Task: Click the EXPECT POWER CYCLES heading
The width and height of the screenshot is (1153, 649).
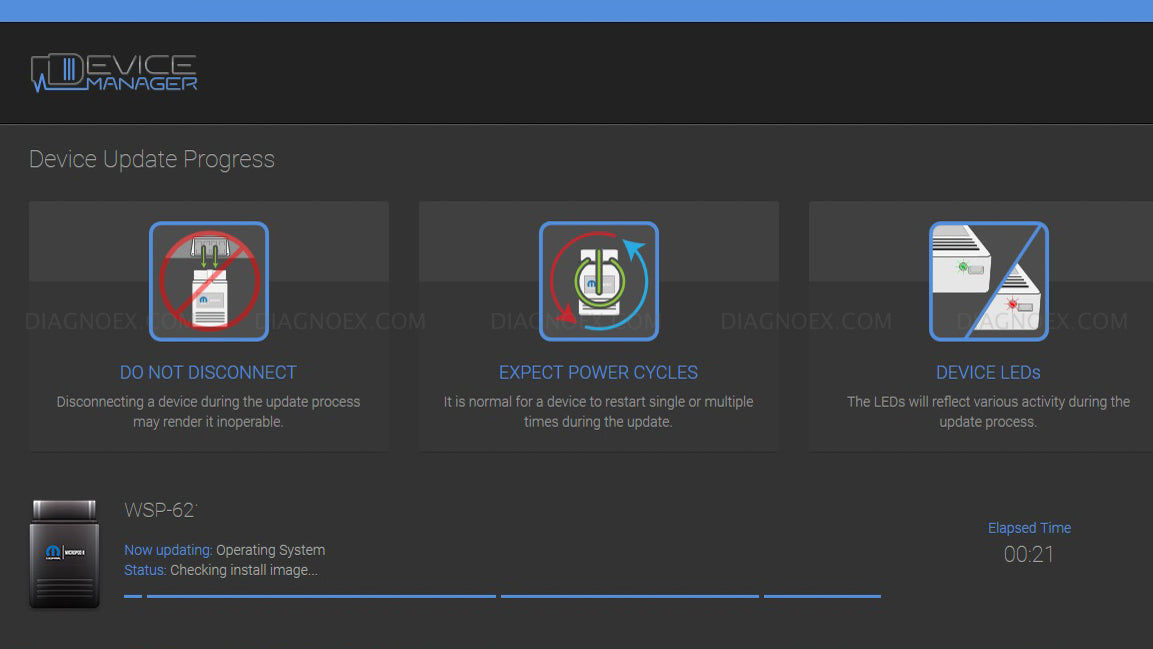Action: click(x=598, y=372)
